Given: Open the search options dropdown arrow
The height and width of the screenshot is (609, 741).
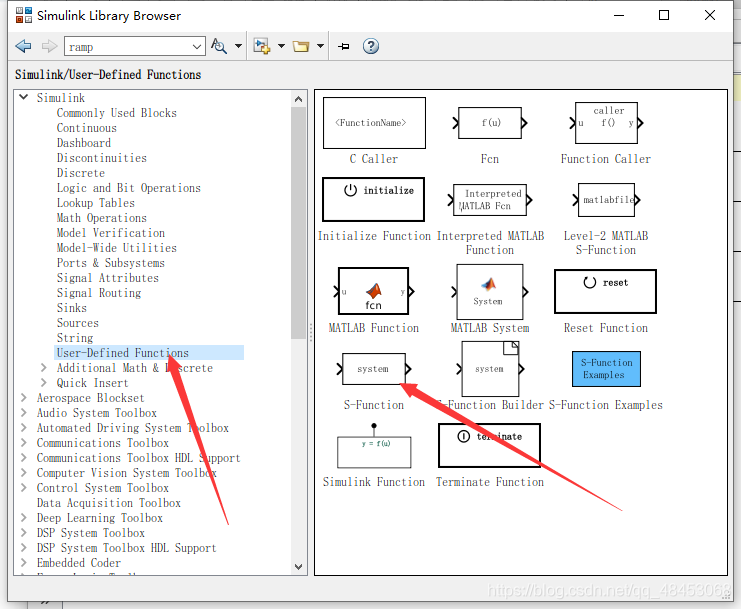Looking at the screenshot, I should click(239, 46).
